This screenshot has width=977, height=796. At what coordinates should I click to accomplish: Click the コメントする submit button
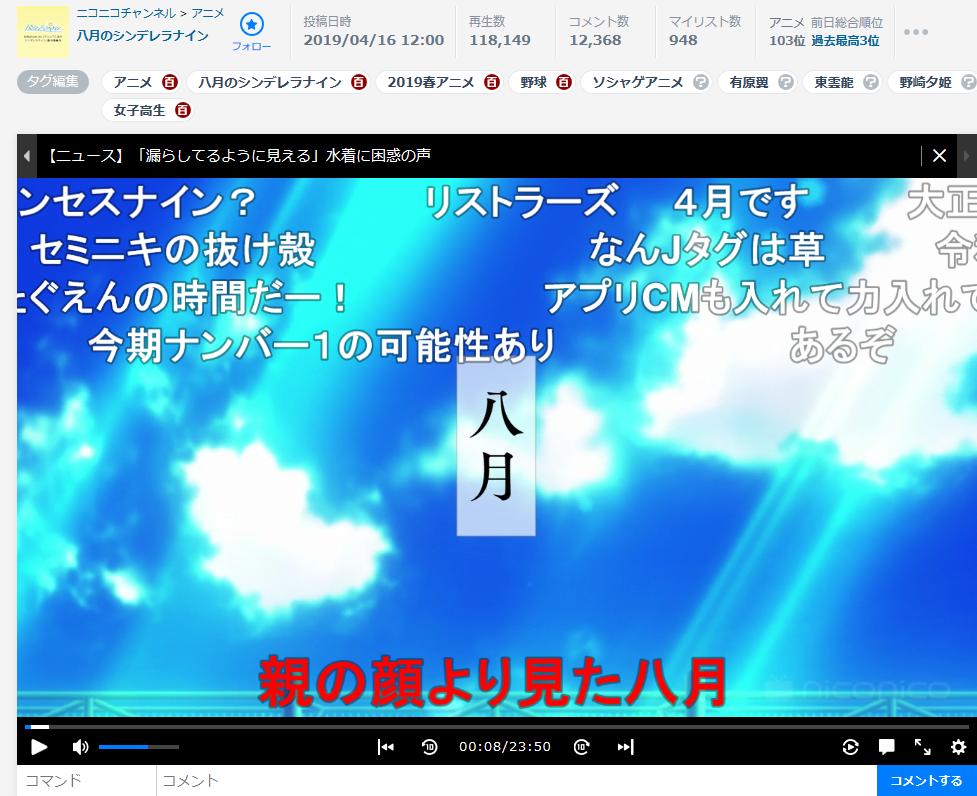point(926,780)
